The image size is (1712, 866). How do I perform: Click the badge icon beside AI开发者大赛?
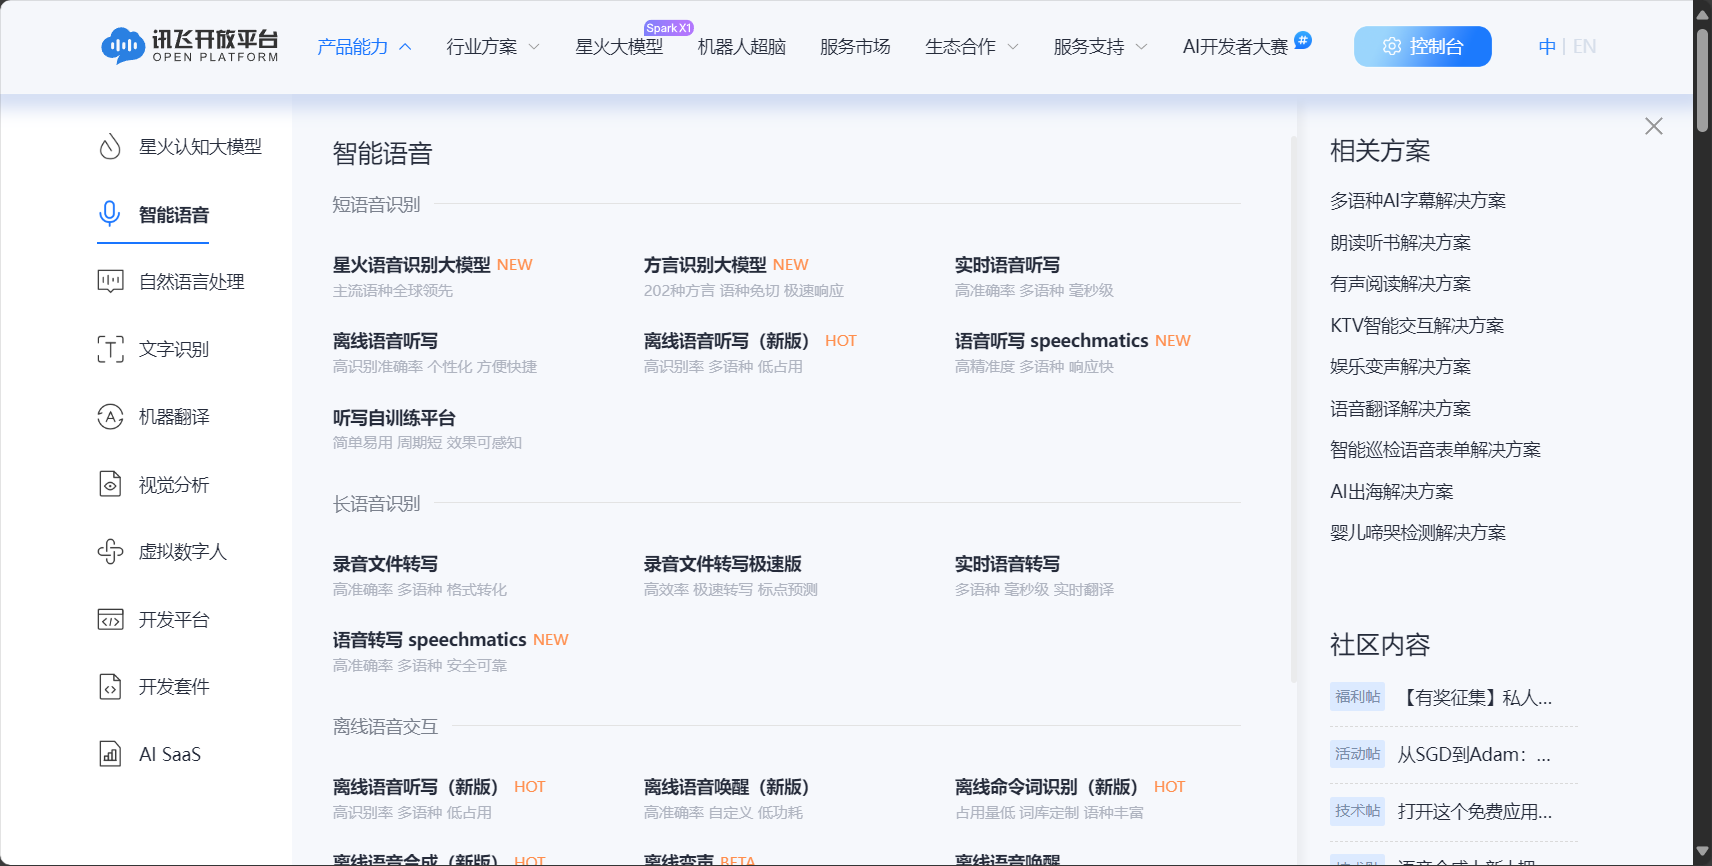[1302, 40]
